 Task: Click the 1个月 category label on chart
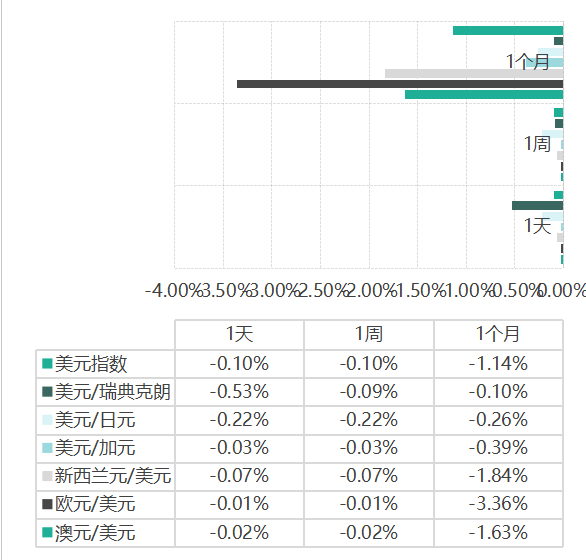pyautogui.click(x=528, y=62)
